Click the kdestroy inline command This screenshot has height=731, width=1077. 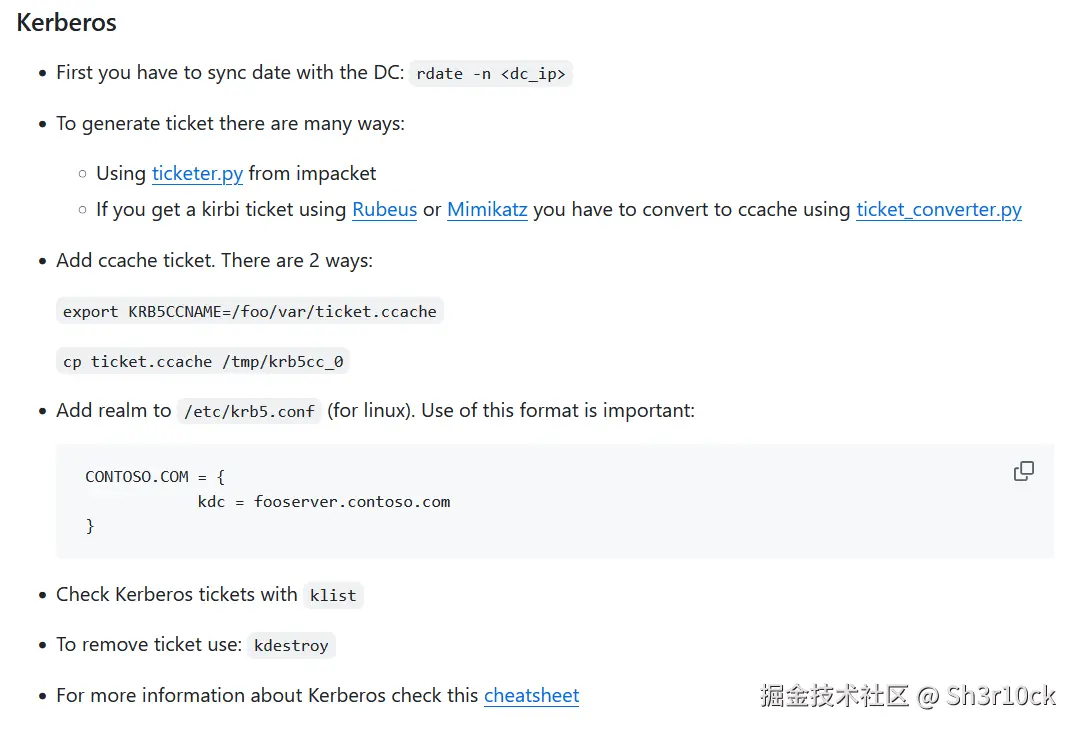(291, 645)
